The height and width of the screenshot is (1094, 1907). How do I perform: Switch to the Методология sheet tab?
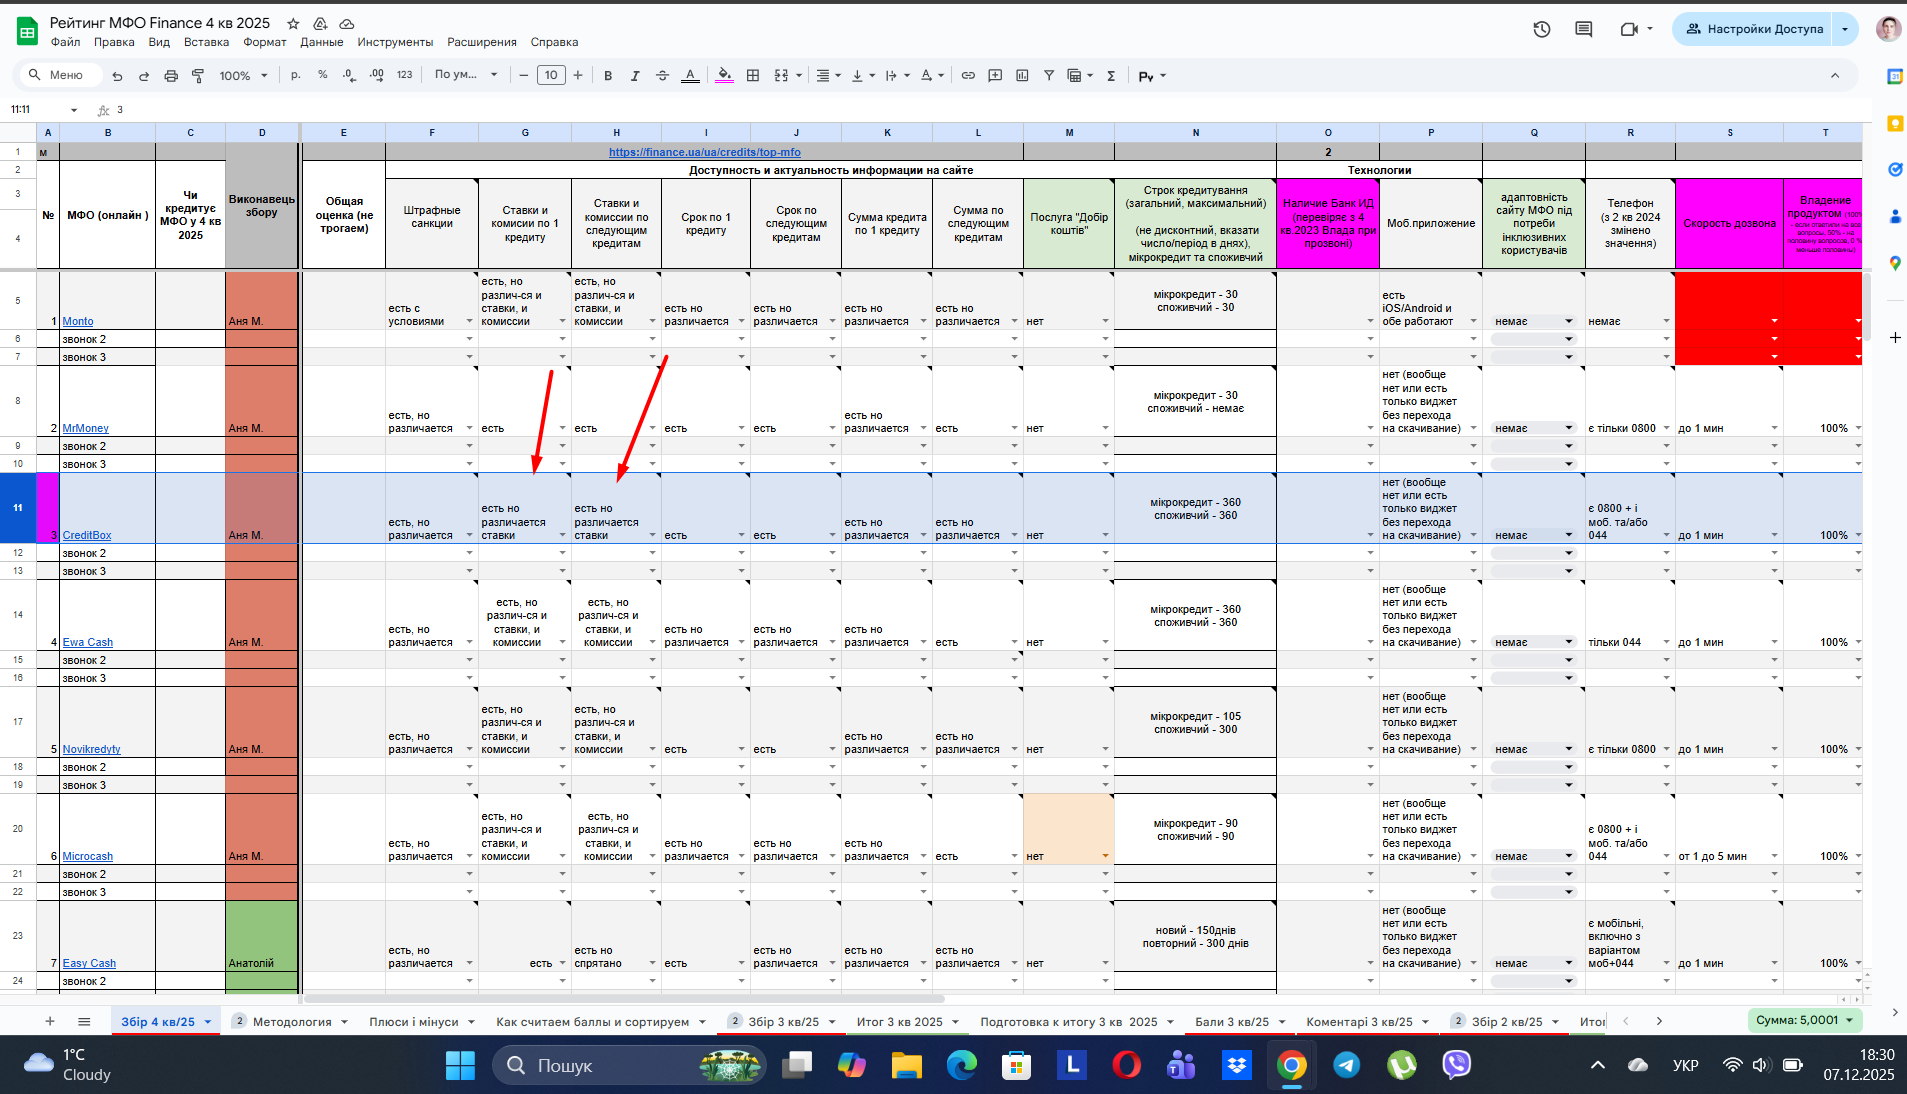click(292, 1022)
